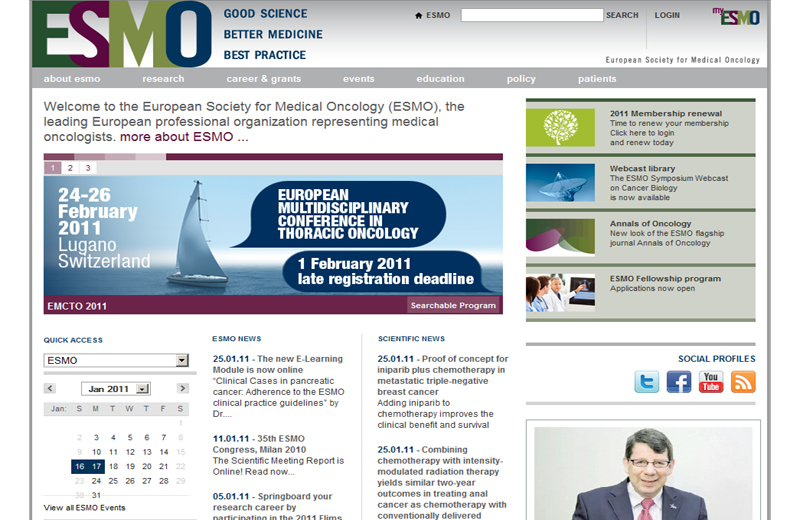The height and width of the screenshot is (520, 800).
Task: Open chemotherapy with intensity-modulated radiation news item
Action: (x=442, y=483)
